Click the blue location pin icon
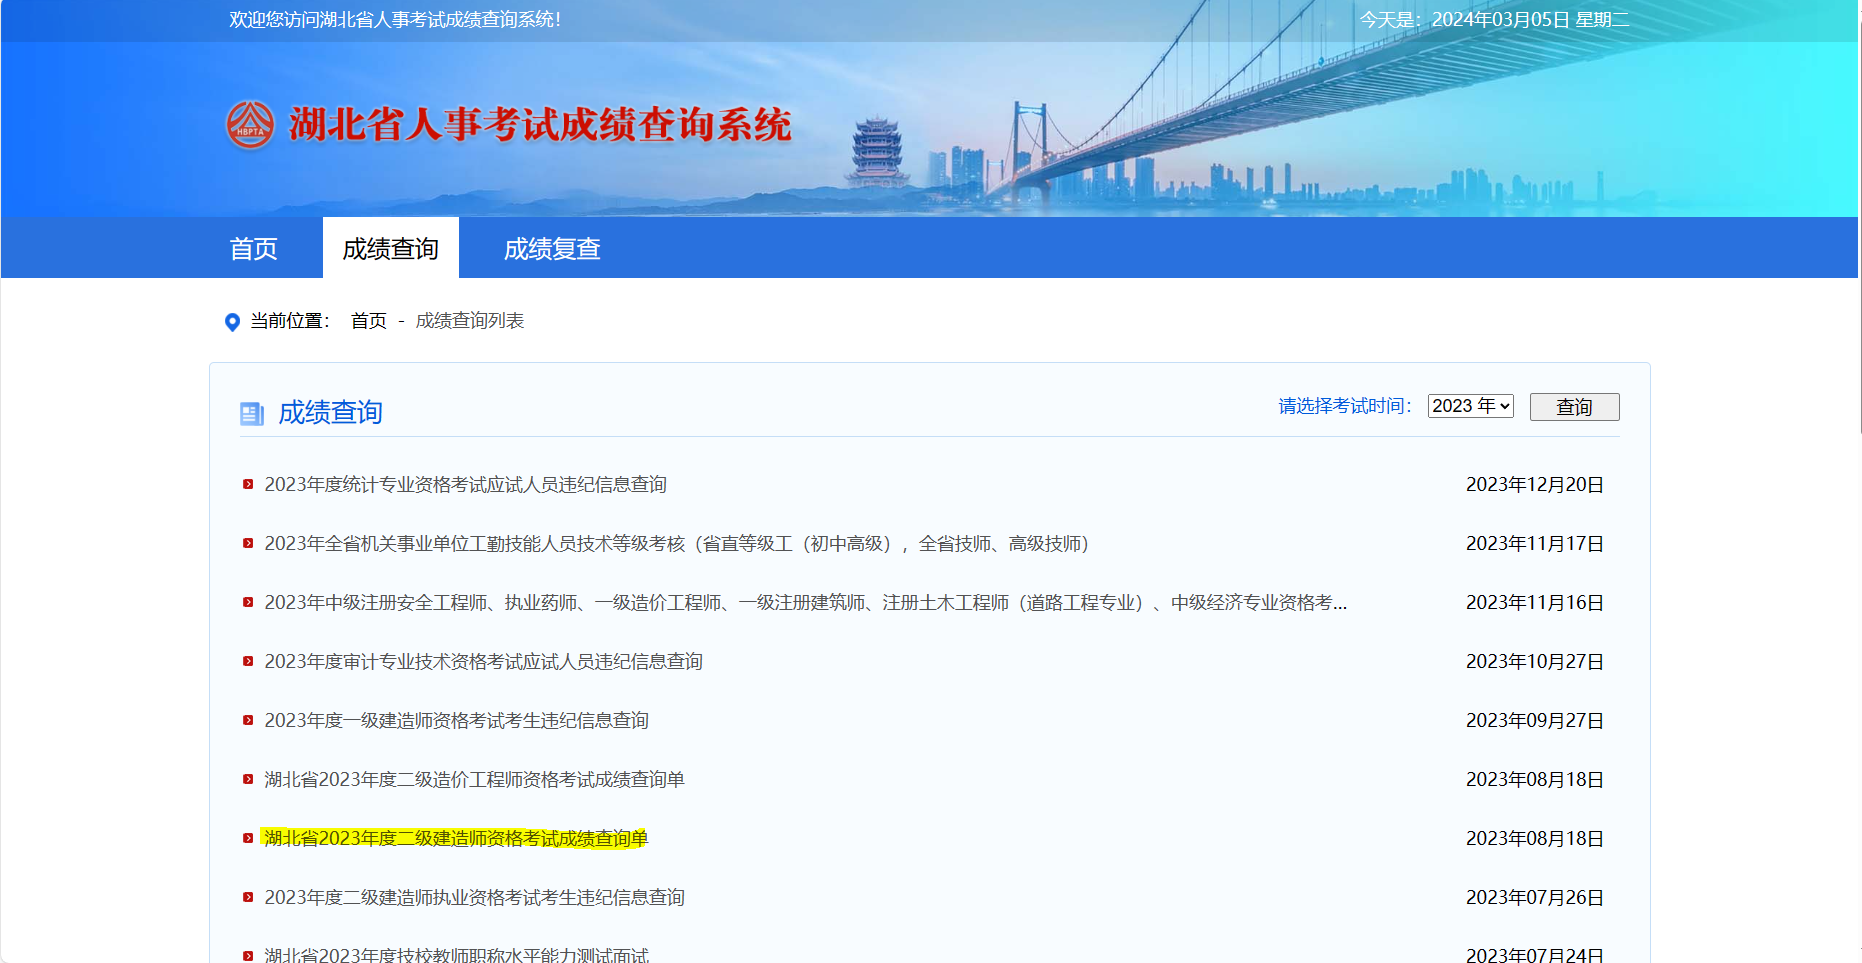This screenshot has width=1862, height=963. click(232, 322)
